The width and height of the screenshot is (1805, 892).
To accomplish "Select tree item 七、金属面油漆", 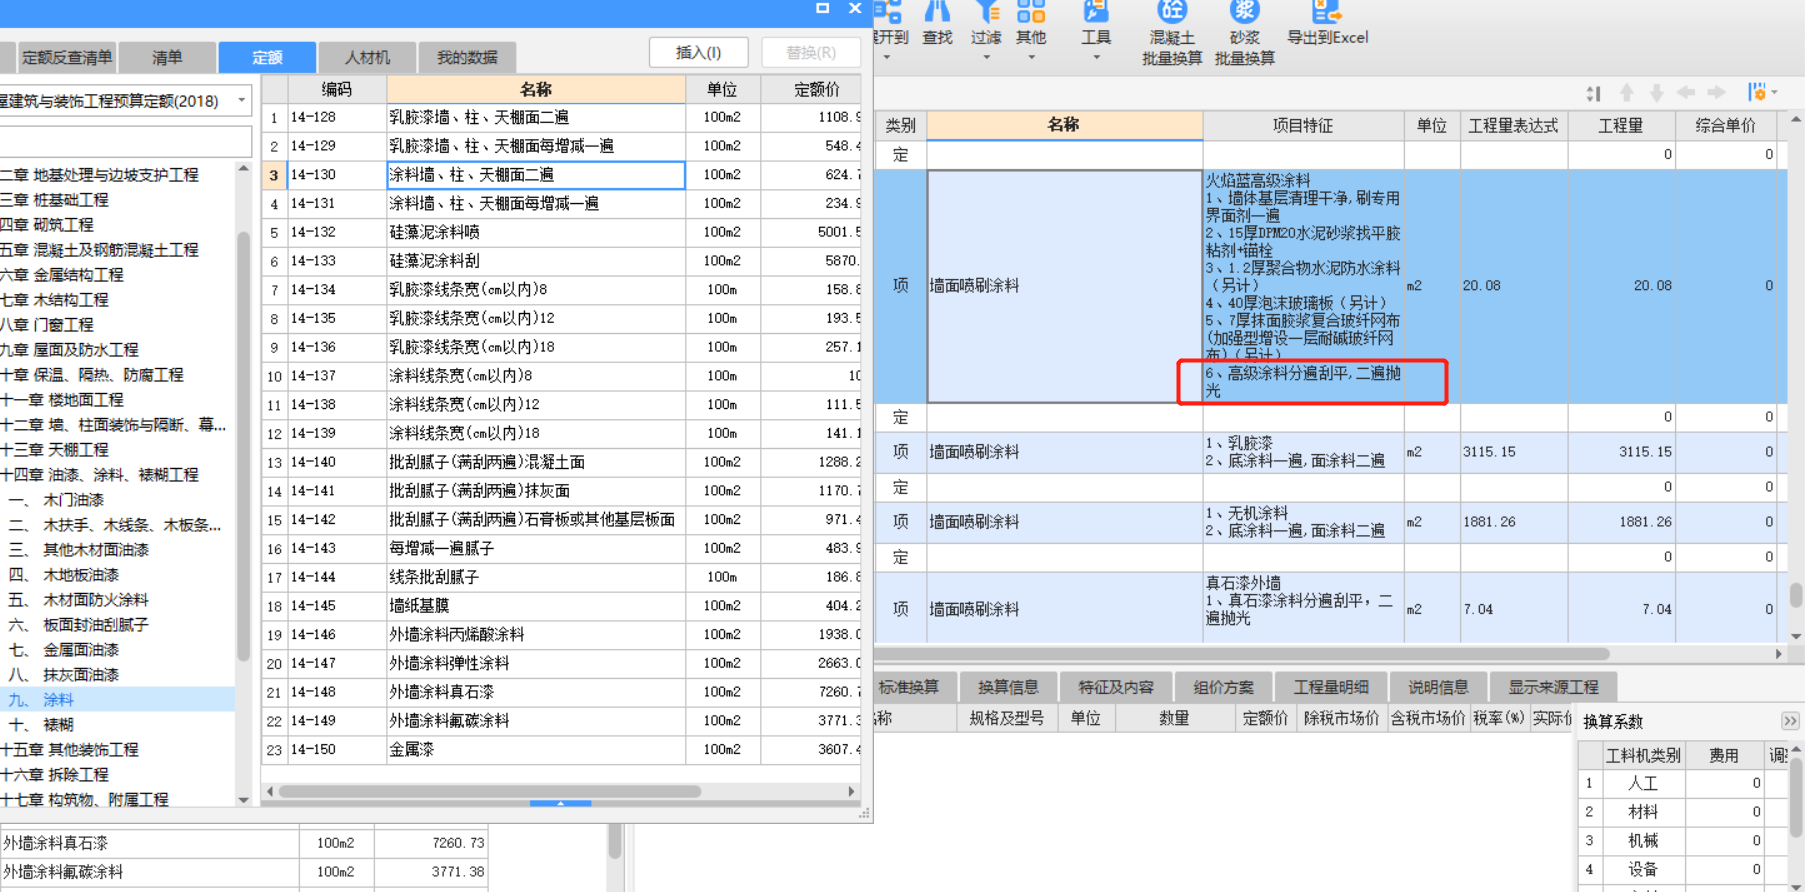I will click(x=63, y=650).
